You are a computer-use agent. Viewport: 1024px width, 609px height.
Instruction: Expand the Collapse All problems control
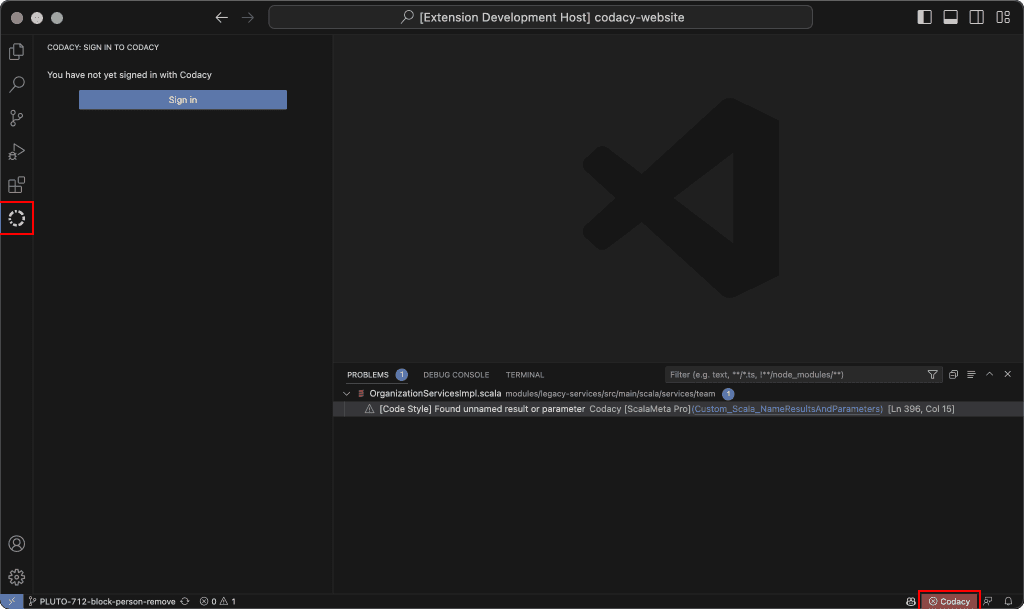pyautogui.click(x=953, y=374)
